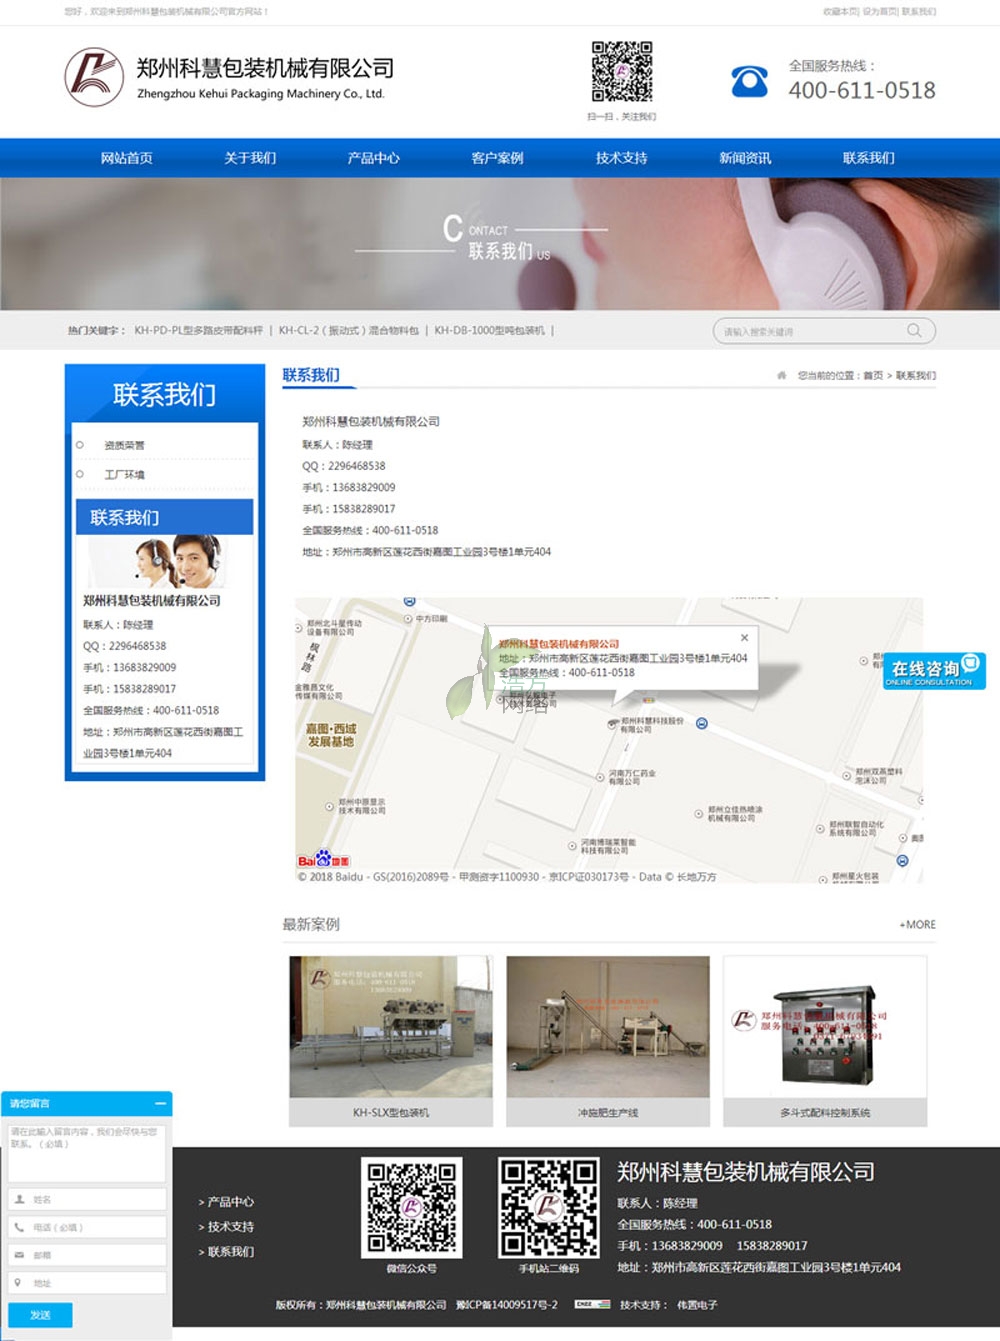Click the 发送 send button on the message form
The width and height of the screenshot is (1000, 1341).
tap(41, 1315)
